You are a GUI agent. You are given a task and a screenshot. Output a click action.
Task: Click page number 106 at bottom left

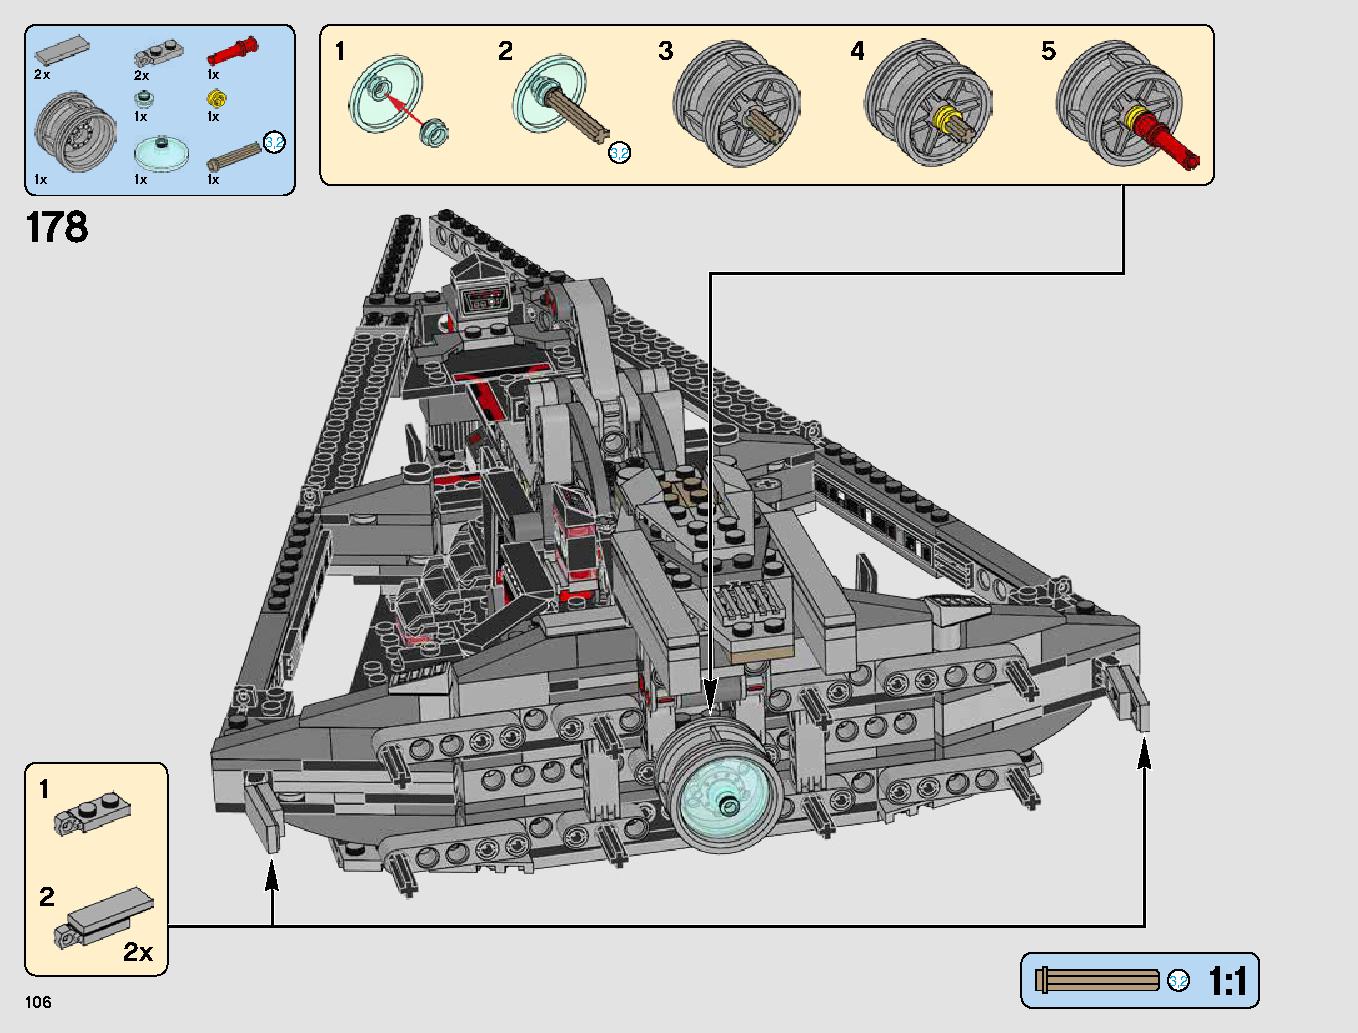tap(38, 1000)
